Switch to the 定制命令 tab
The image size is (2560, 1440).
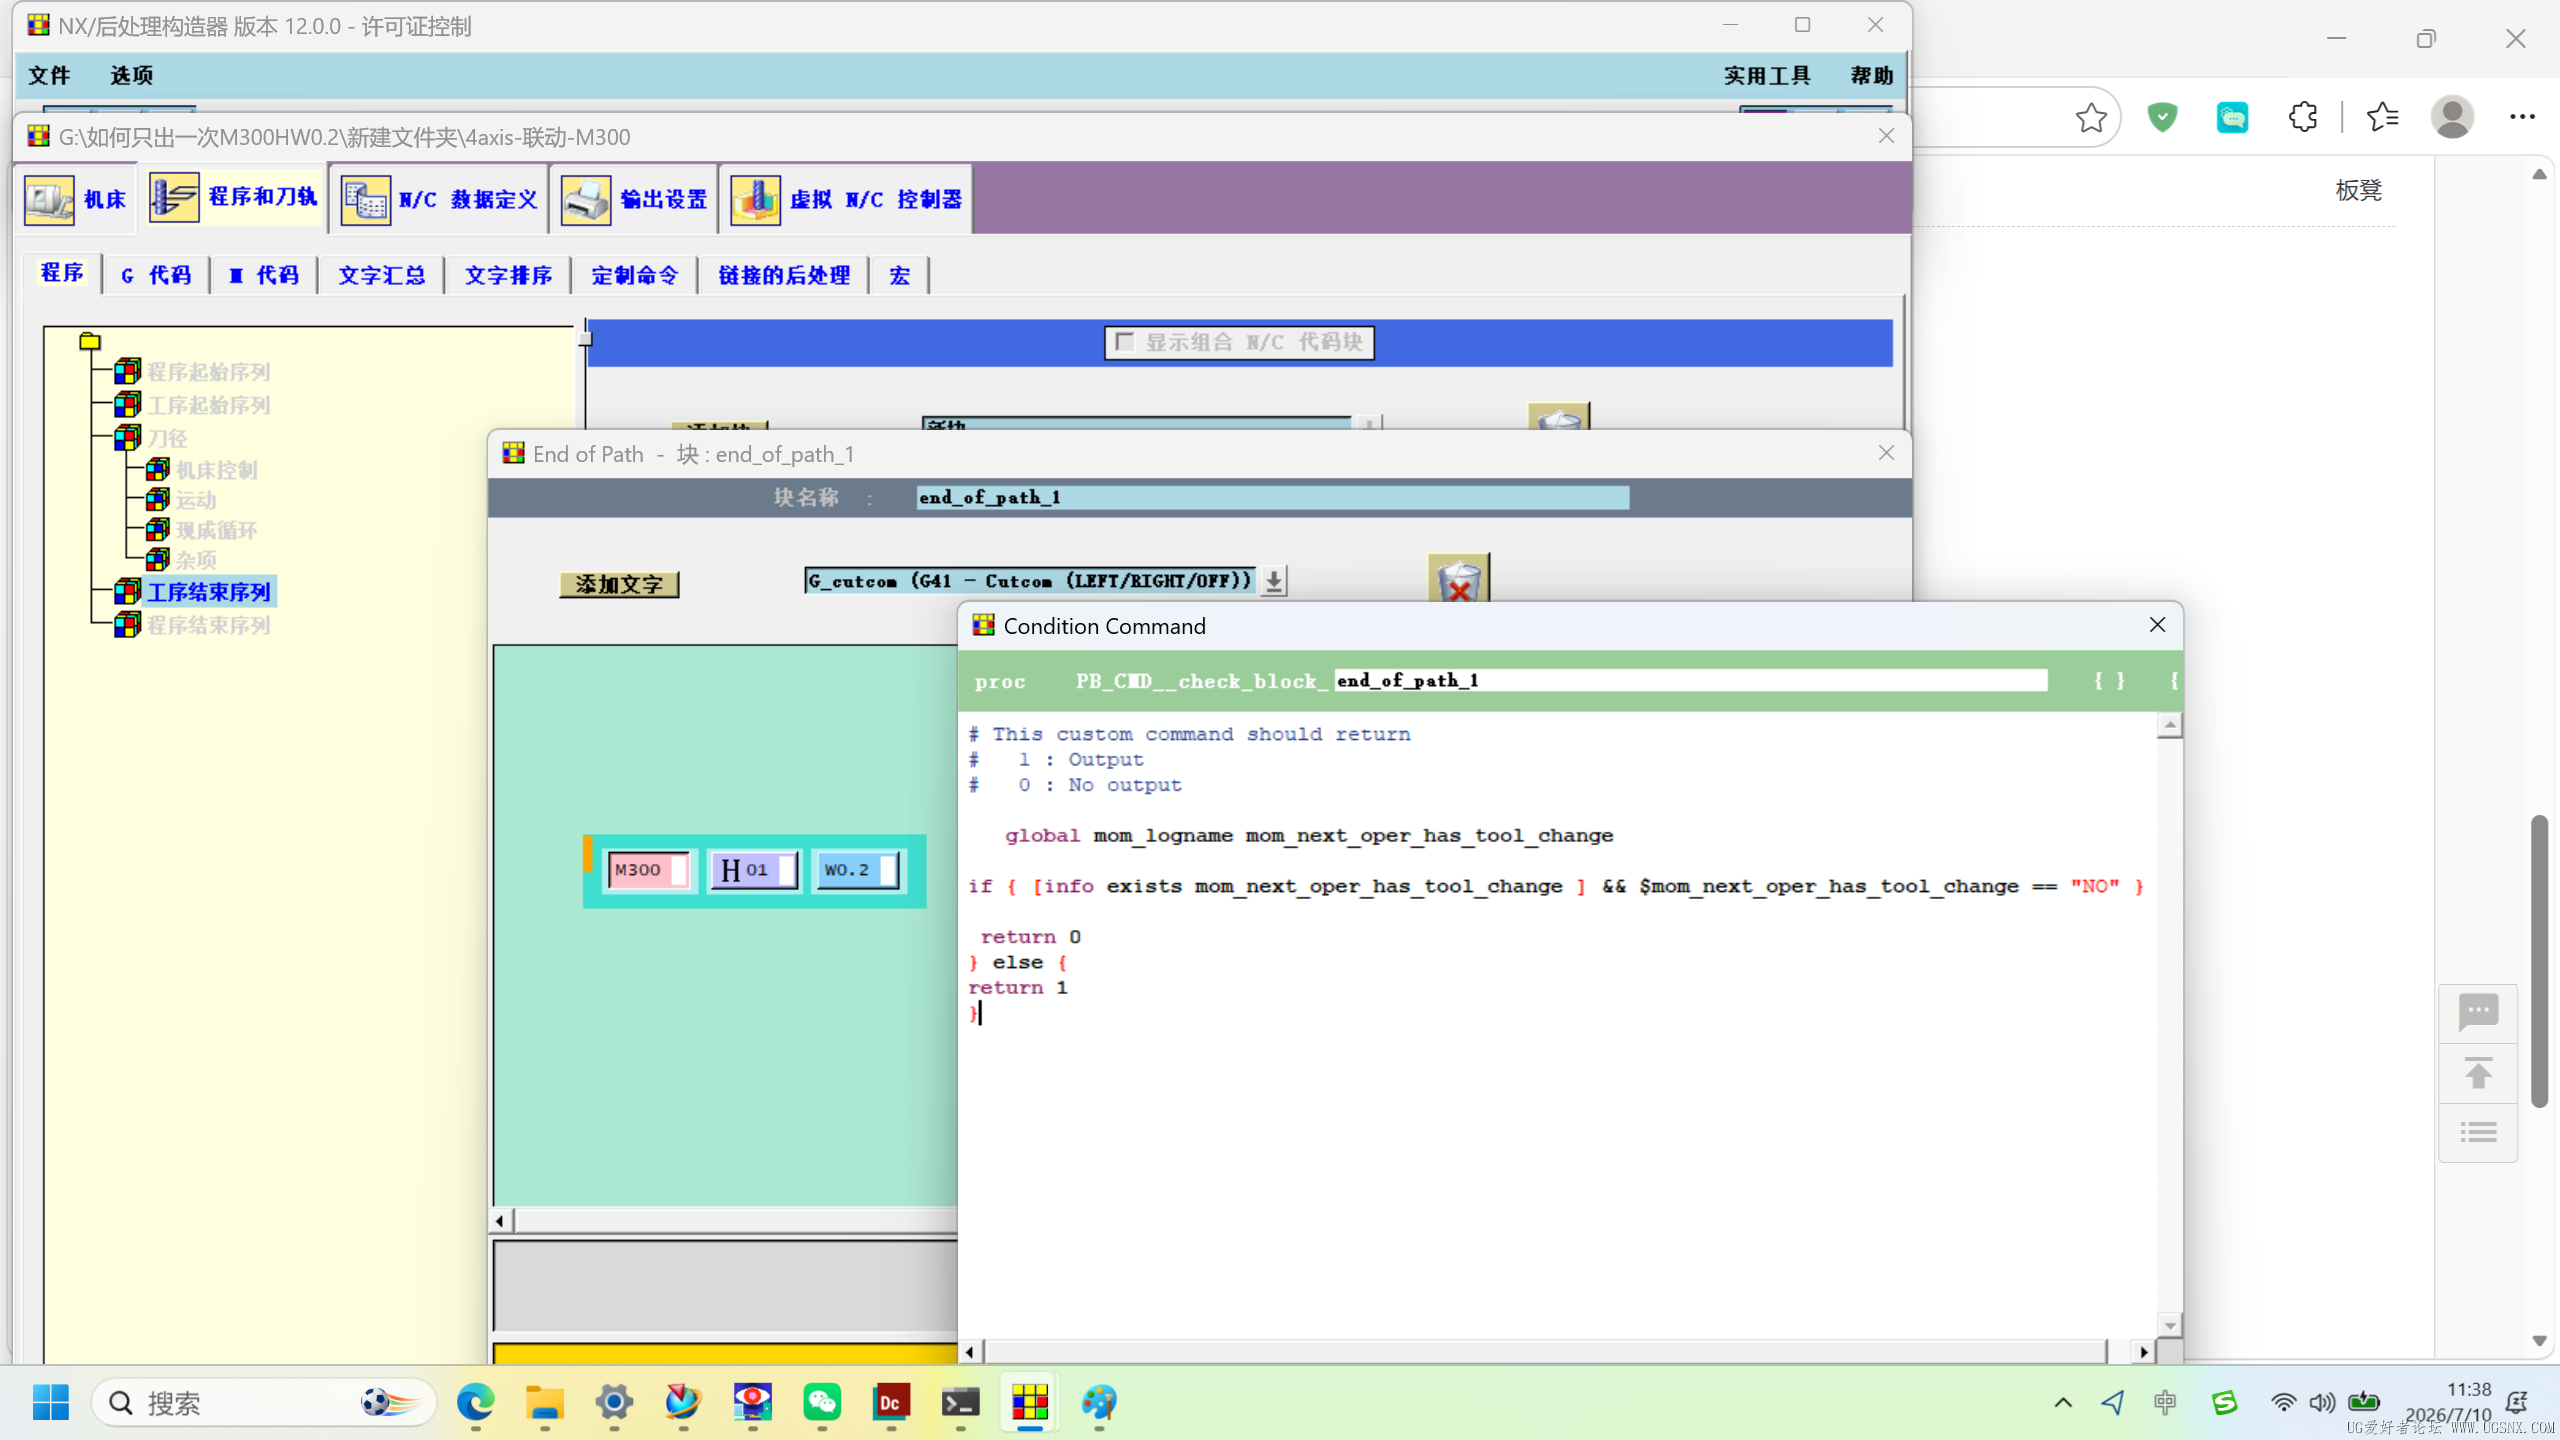635,275
